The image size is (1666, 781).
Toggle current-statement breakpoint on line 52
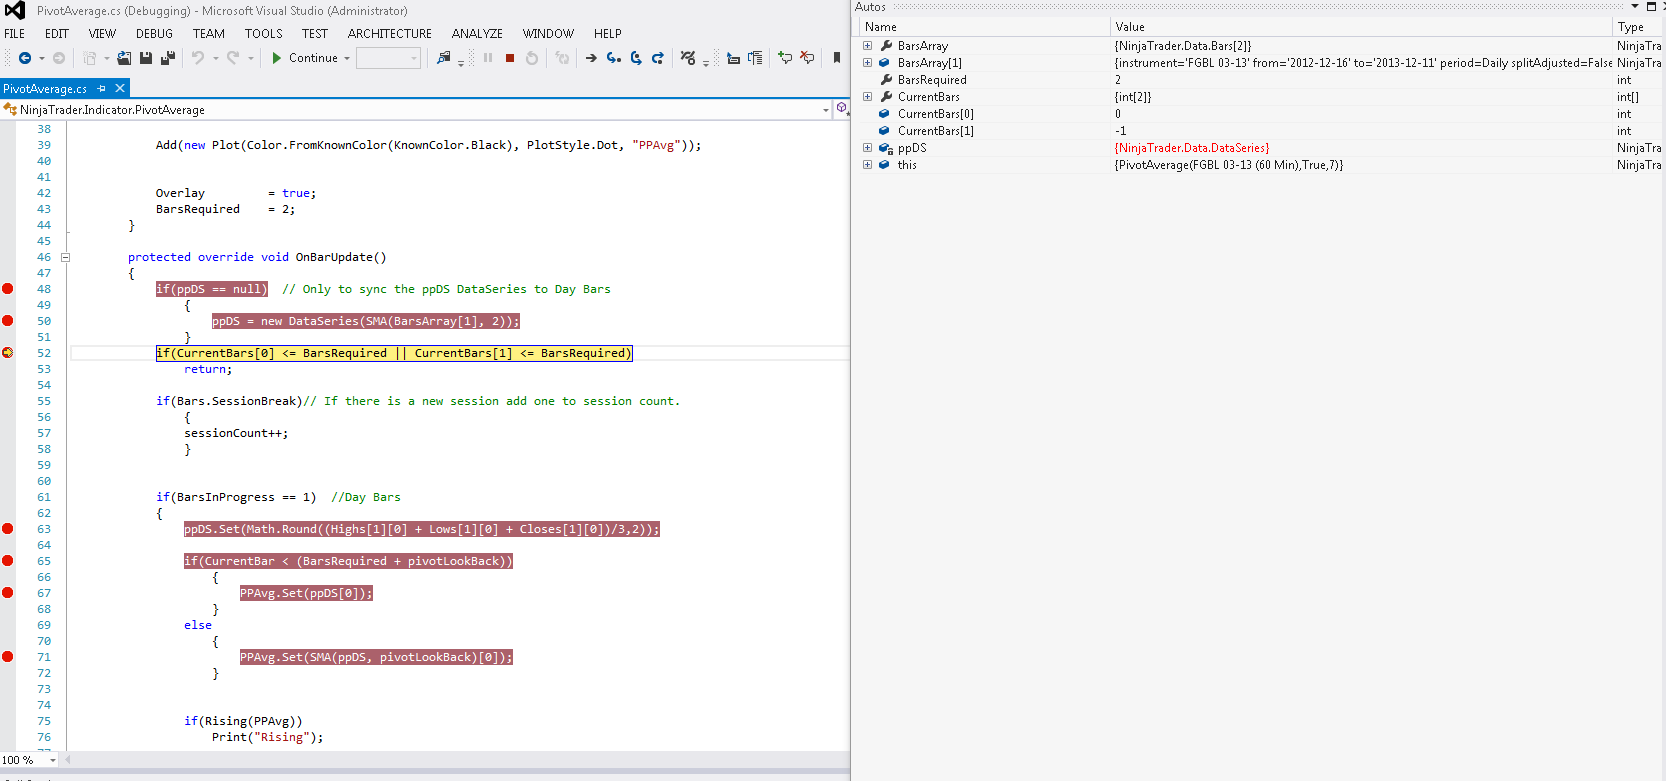8,353
